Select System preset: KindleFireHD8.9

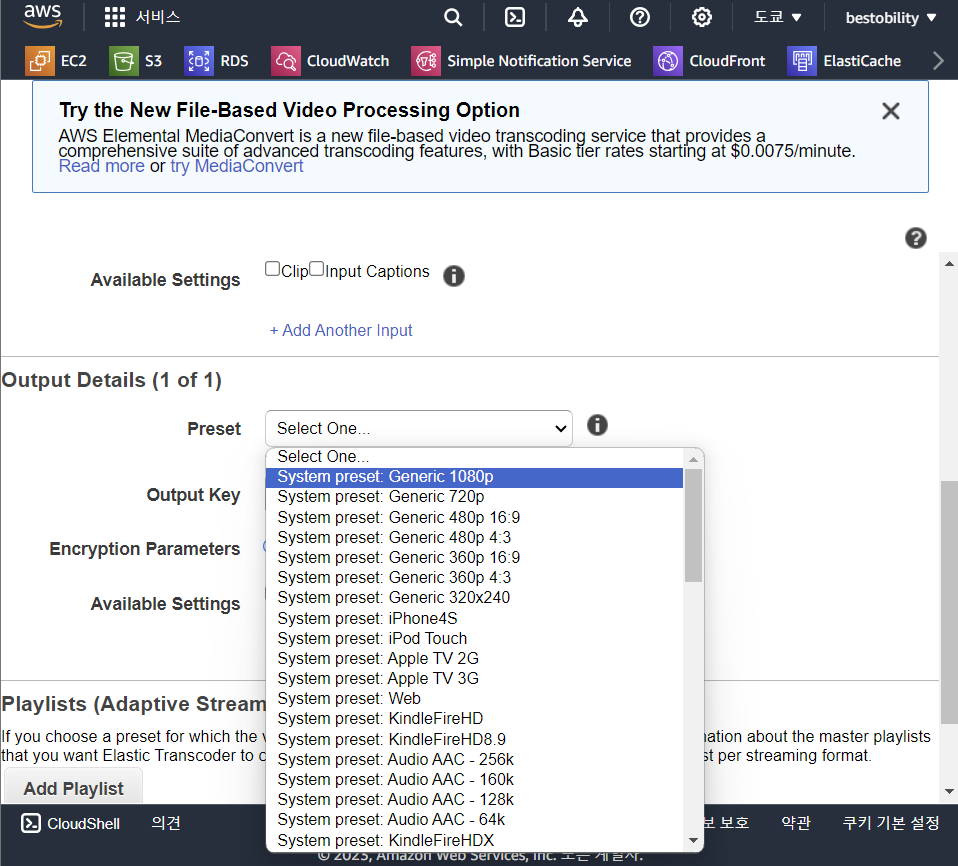tap(474, 739)
